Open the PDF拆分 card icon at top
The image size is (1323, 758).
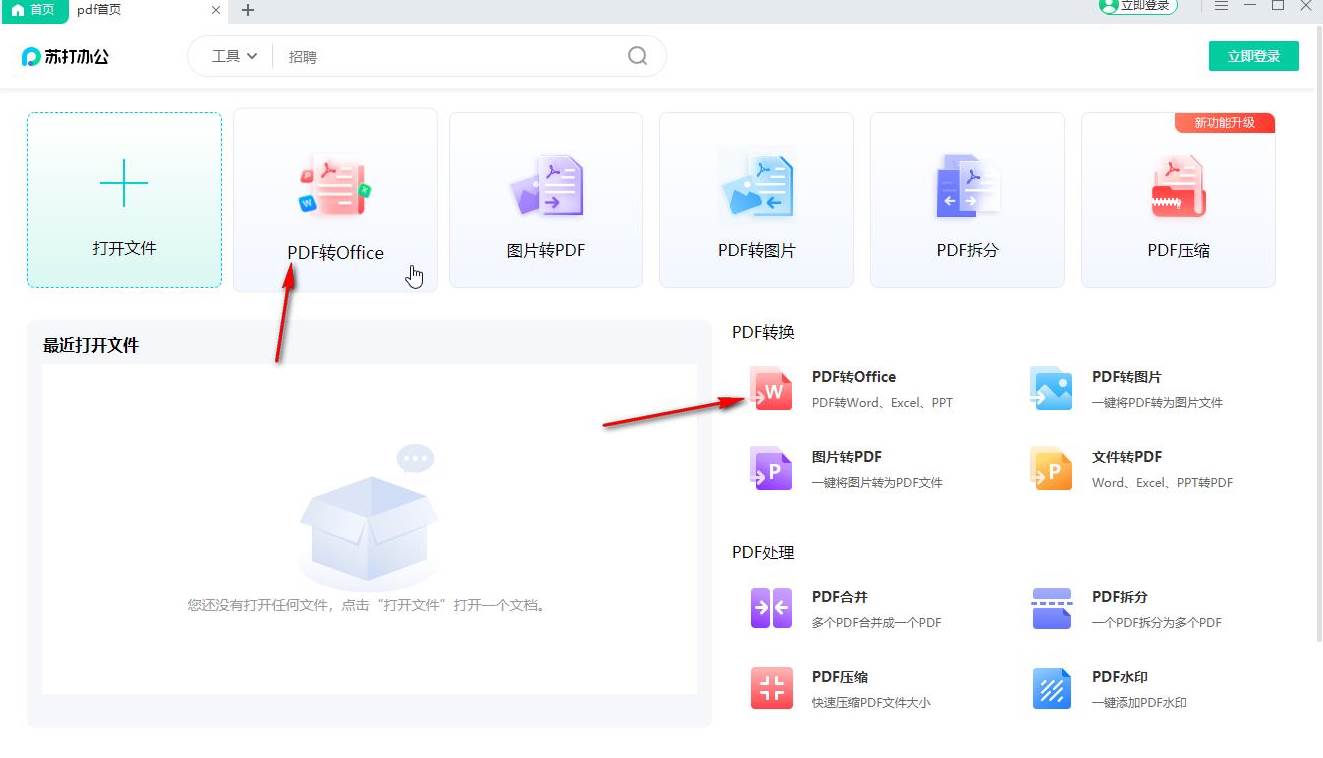[967, 186]
